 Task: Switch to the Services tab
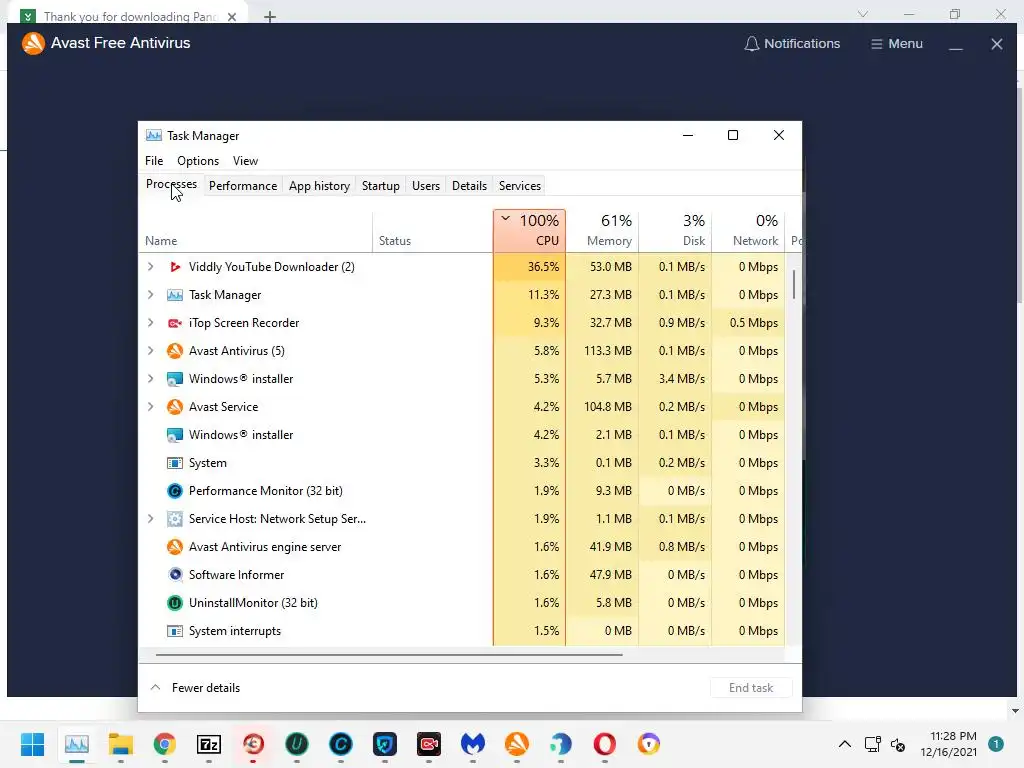click(x=520, y=186)
